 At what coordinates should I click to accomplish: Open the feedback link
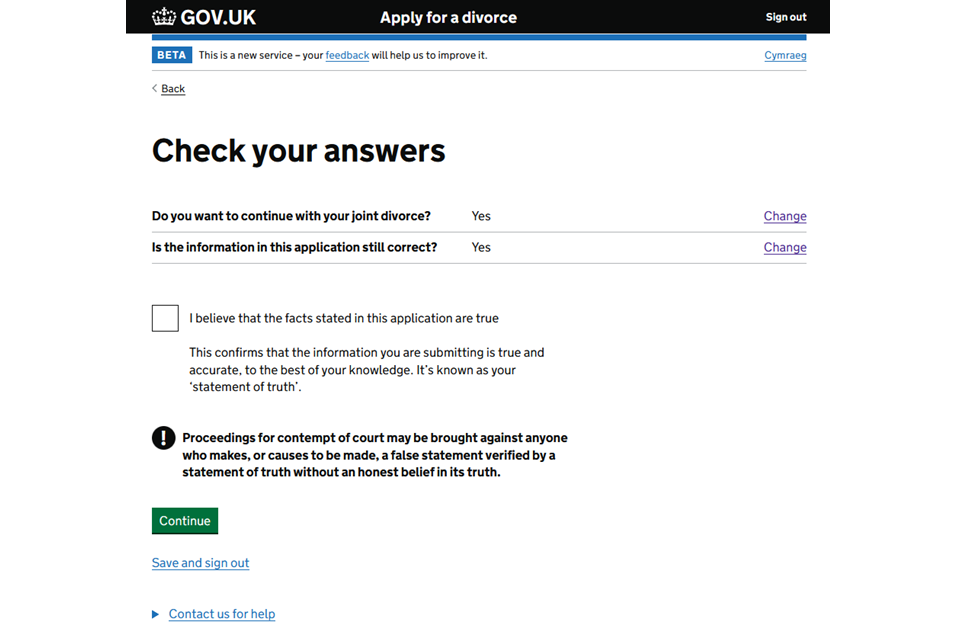pyautogui.click(x=347, y=55)
